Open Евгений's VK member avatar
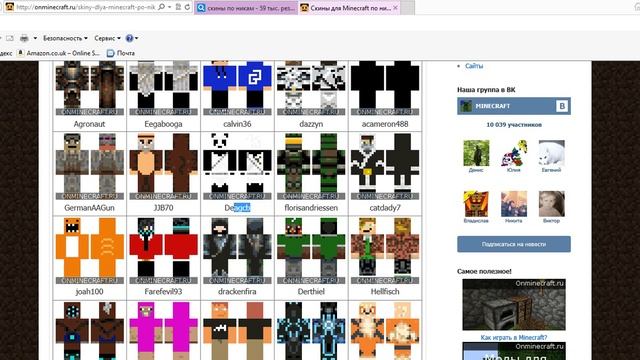 (551, 153)
